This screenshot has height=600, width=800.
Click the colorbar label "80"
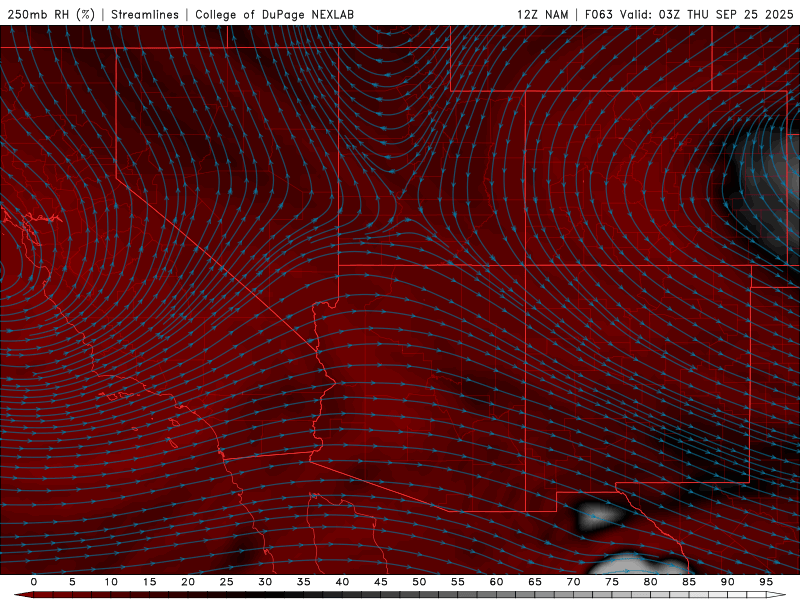point(650,582)
